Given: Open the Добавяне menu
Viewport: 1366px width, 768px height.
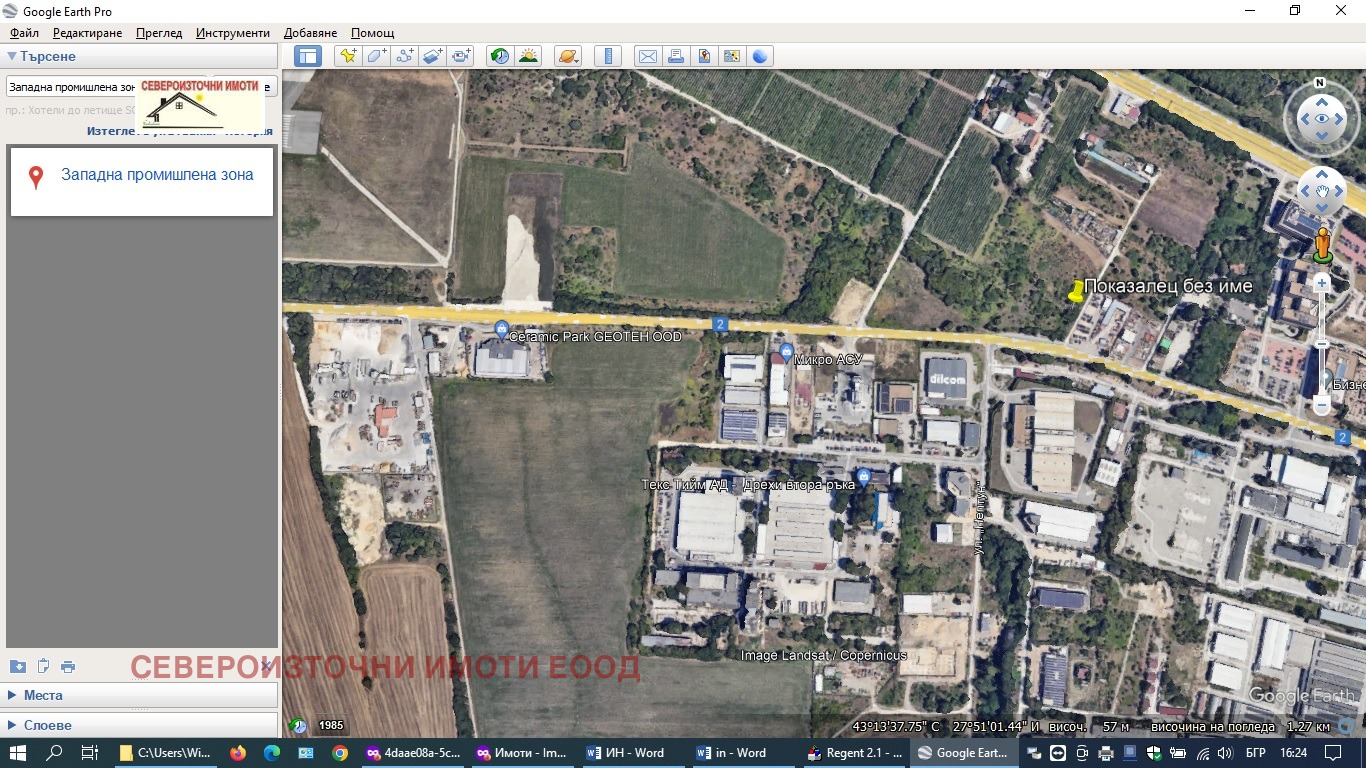Looking at the screenshot, I should pos(310,33).
